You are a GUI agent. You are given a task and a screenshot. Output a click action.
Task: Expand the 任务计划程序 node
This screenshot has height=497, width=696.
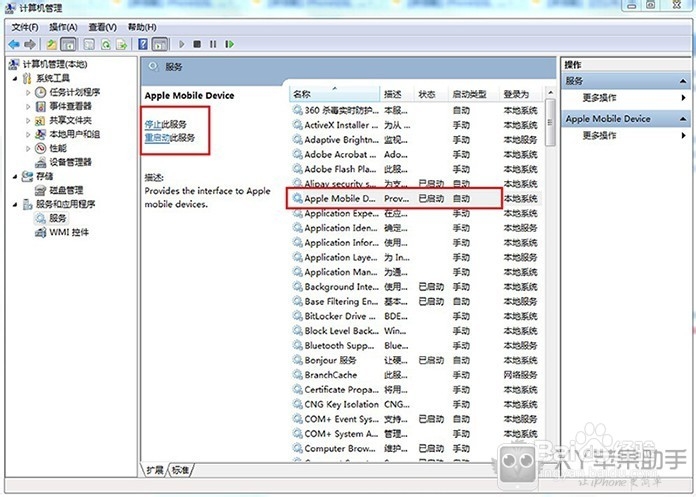tap(28, 93)
